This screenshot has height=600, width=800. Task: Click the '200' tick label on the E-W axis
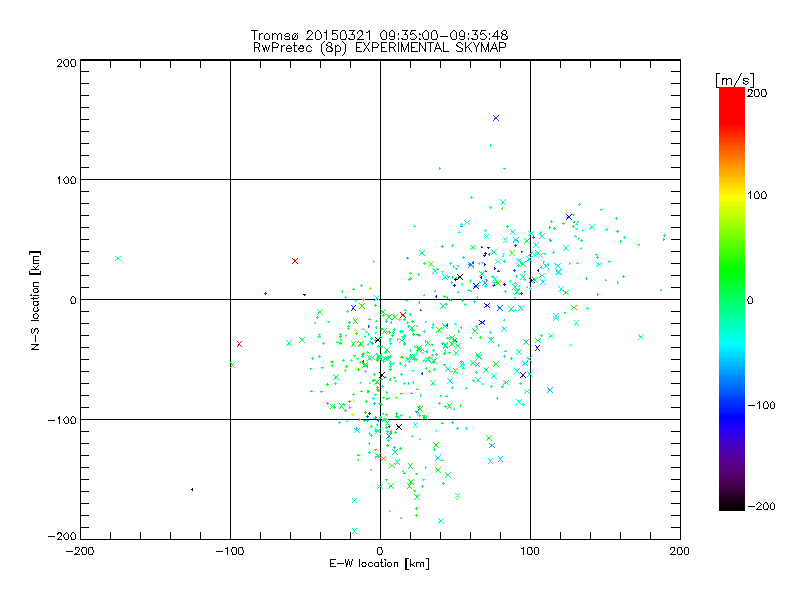pos(680,551)
